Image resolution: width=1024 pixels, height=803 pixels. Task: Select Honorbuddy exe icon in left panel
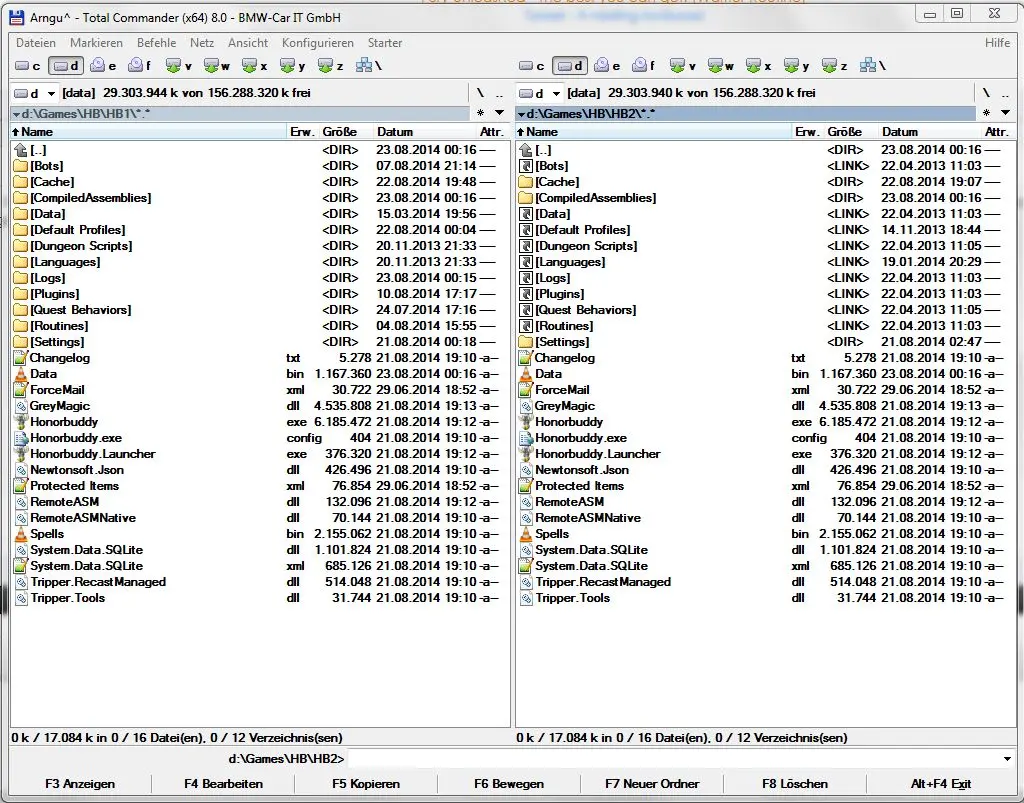21,422
